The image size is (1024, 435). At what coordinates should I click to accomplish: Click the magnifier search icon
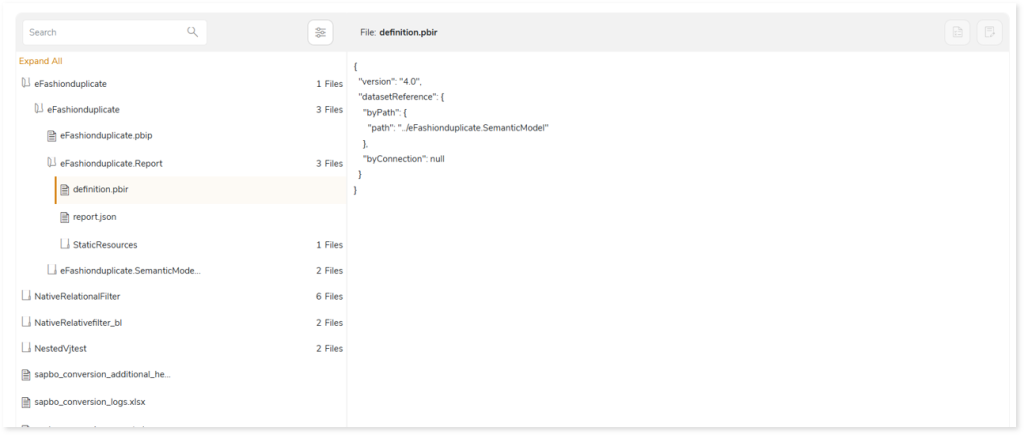pyautogui.click(x=193, y=32)
